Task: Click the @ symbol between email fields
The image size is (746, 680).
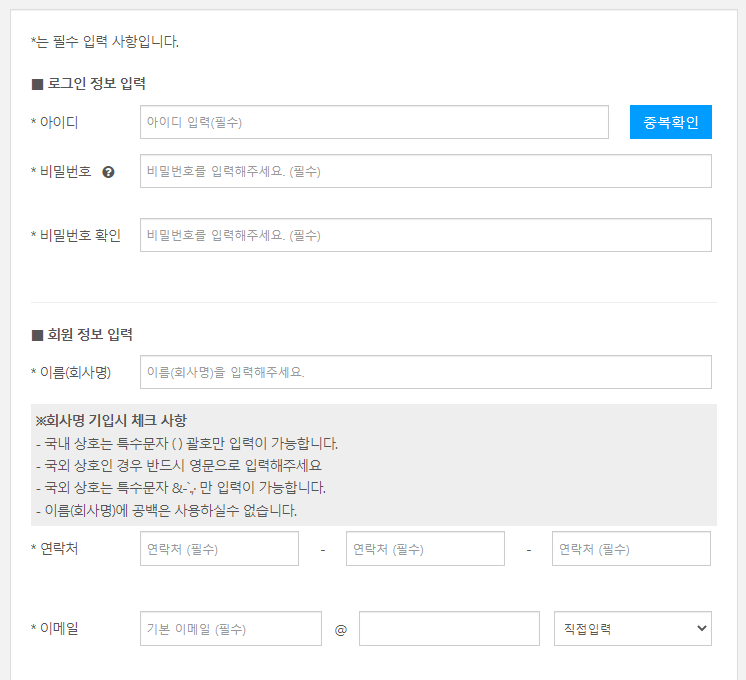Action: point(340,630)
